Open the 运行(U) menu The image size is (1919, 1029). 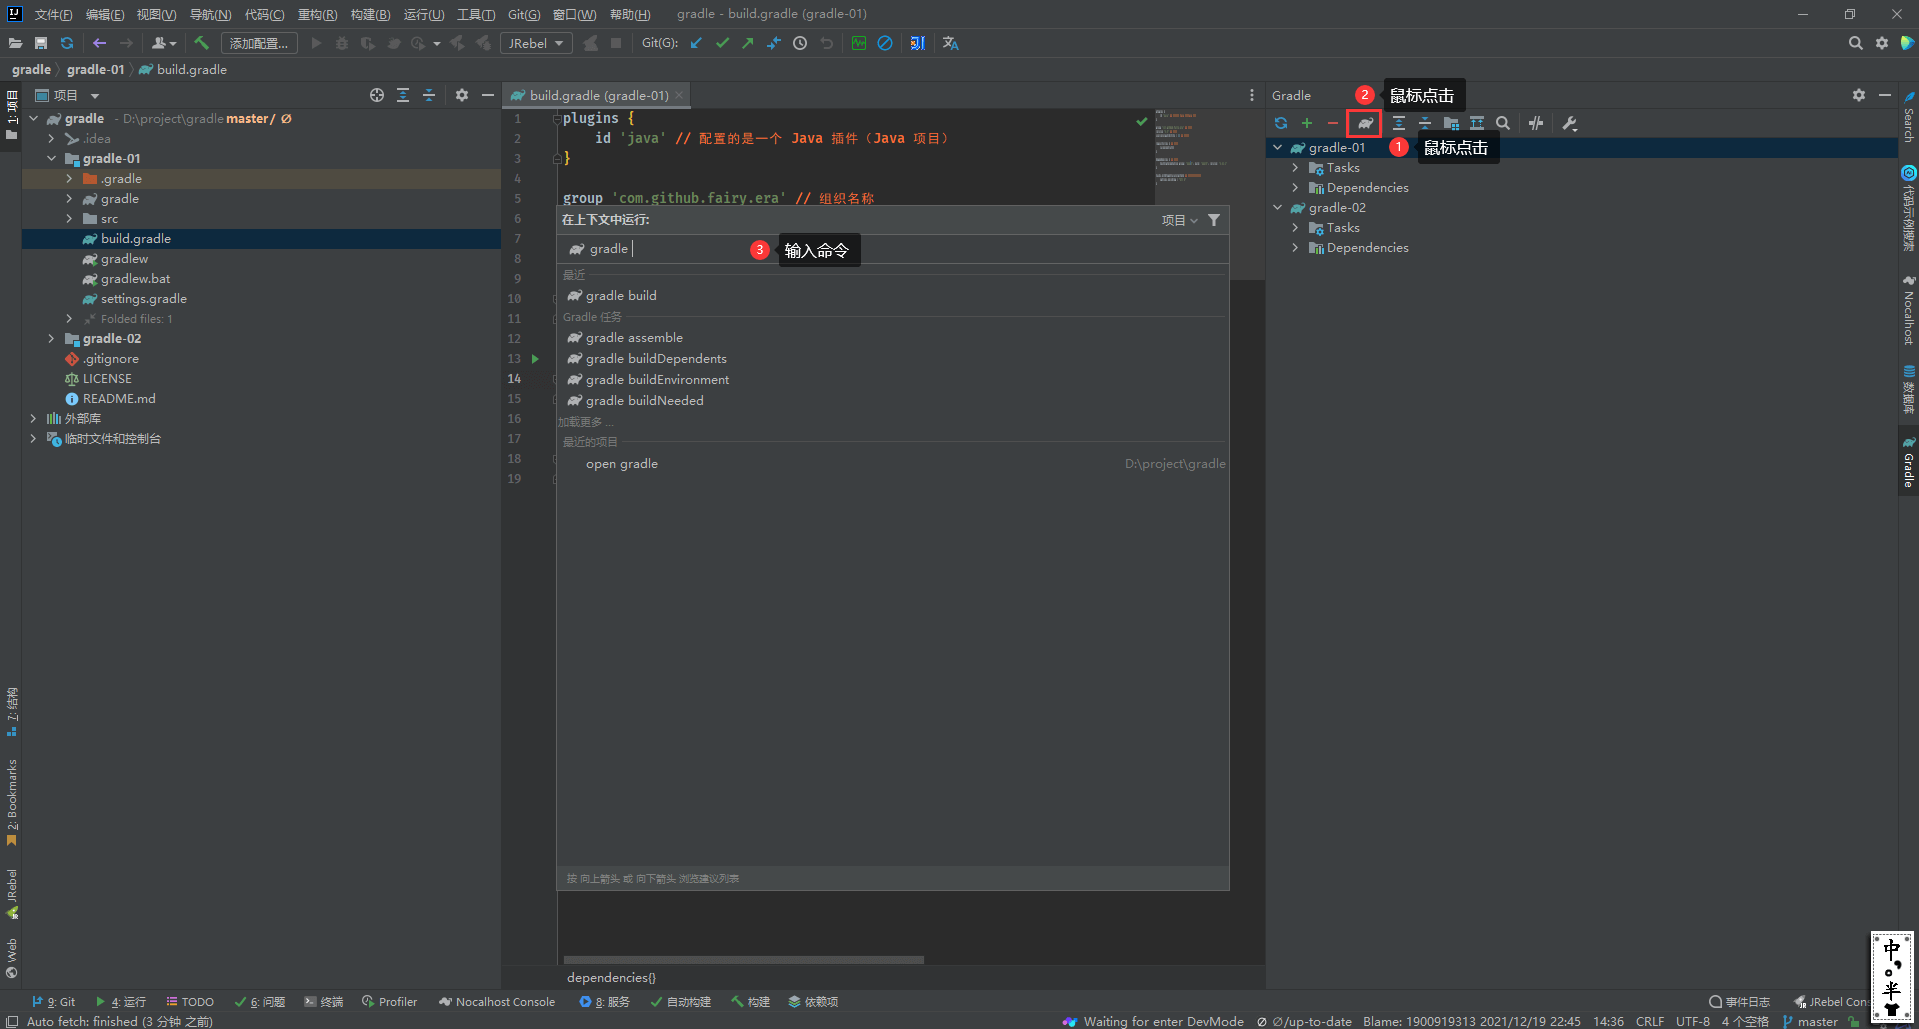tap(423, 14)
